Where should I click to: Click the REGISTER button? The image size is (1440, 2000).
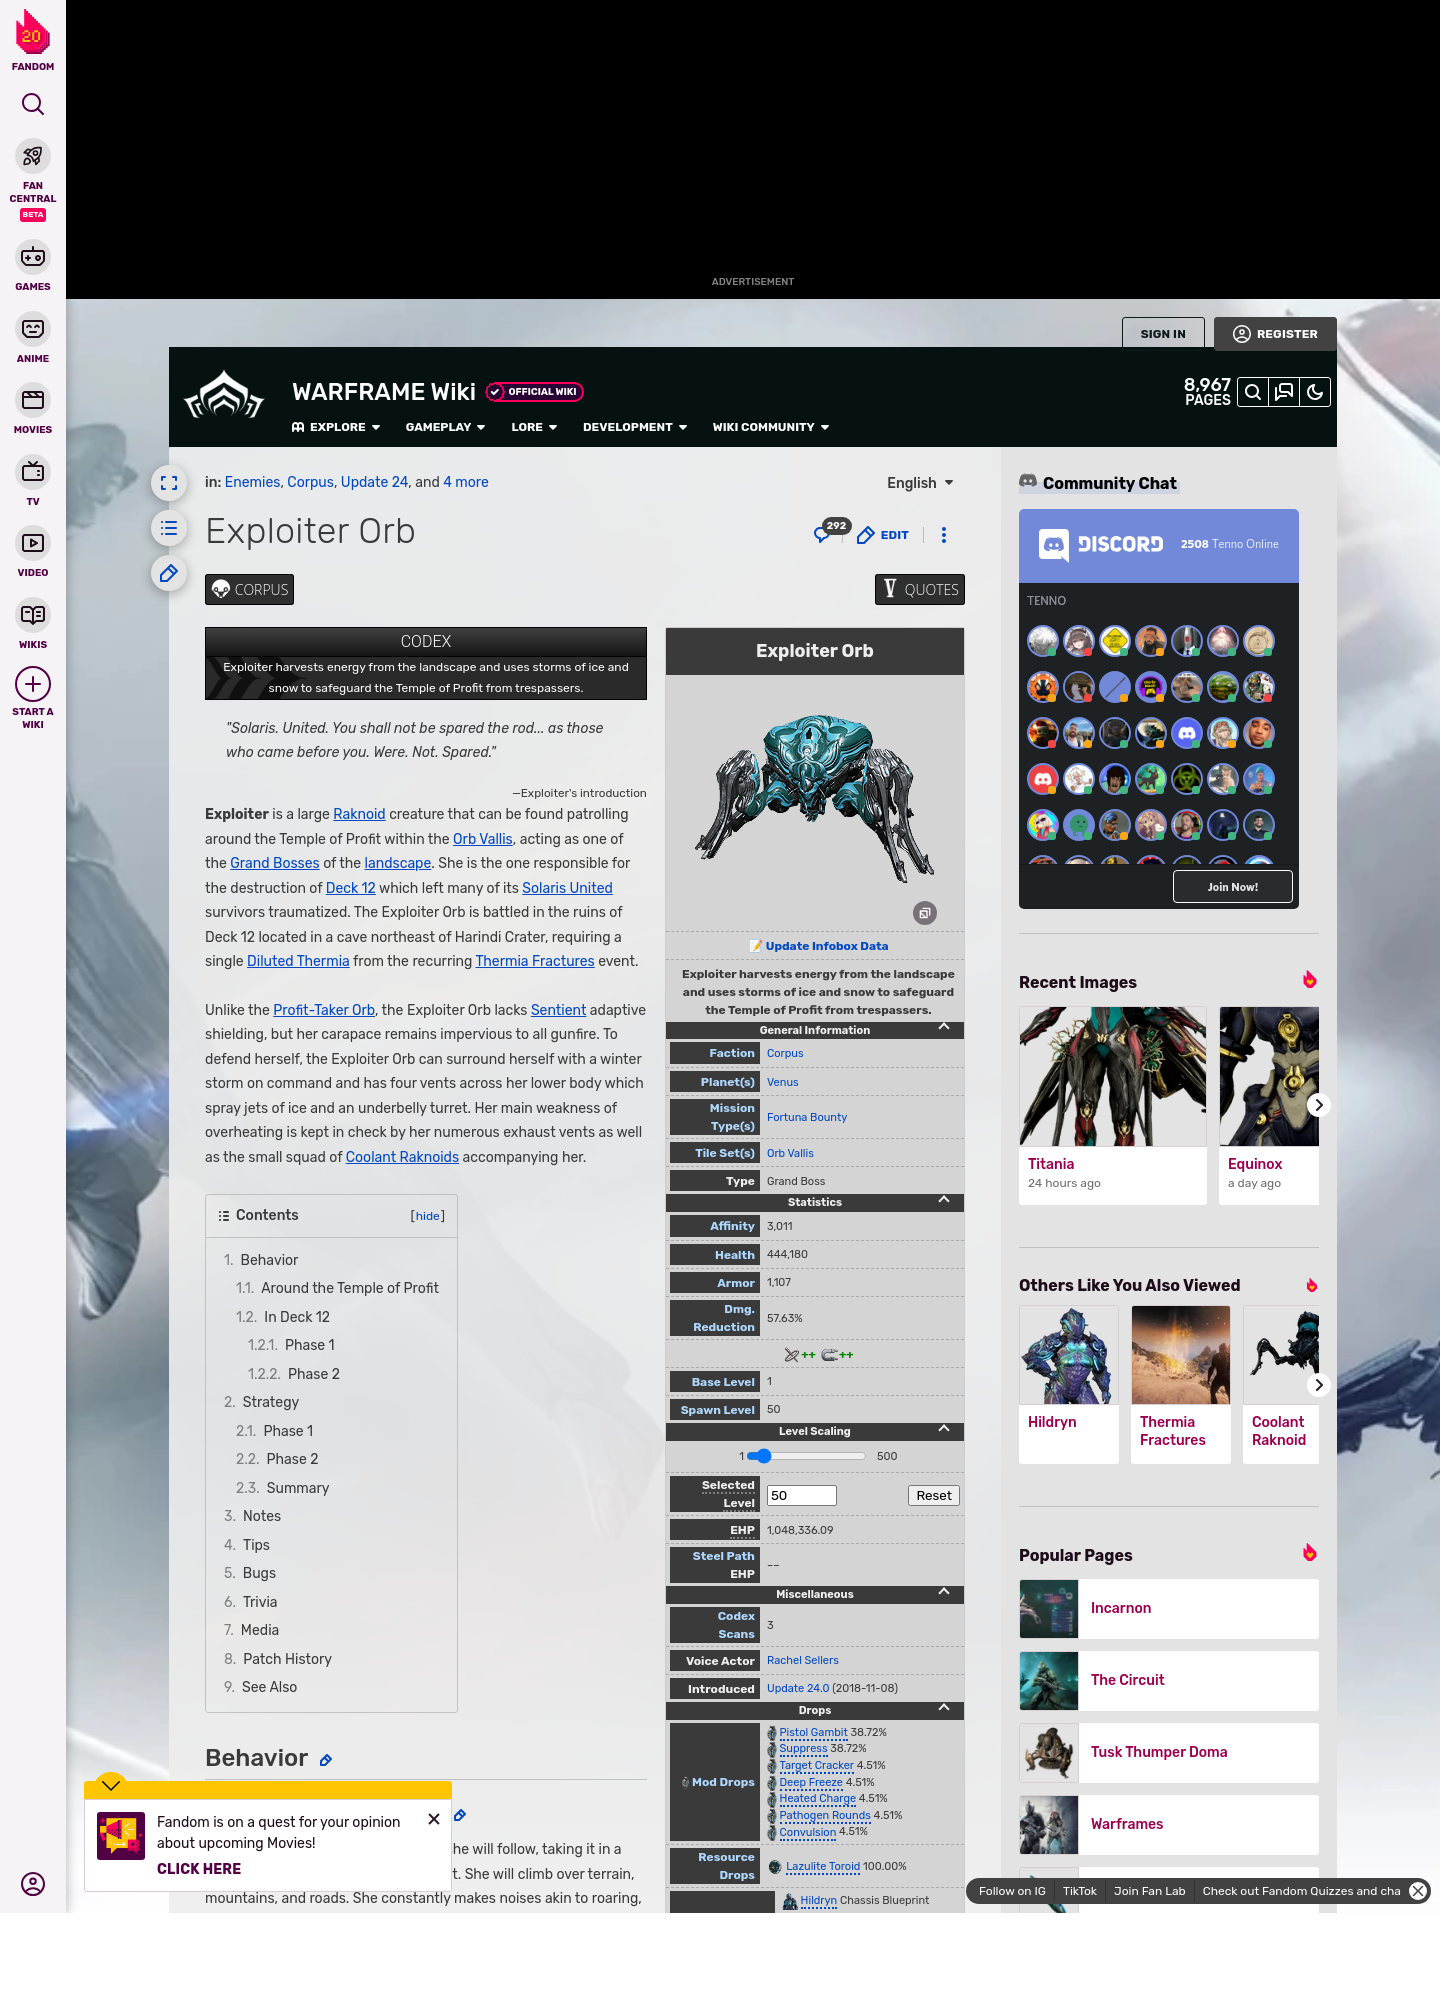(1275, 334)
